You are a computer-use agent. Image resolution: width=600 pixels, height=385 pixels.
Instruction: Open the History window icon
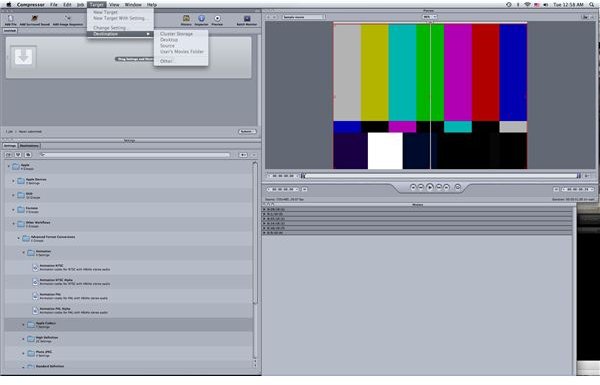coord(186,19)
